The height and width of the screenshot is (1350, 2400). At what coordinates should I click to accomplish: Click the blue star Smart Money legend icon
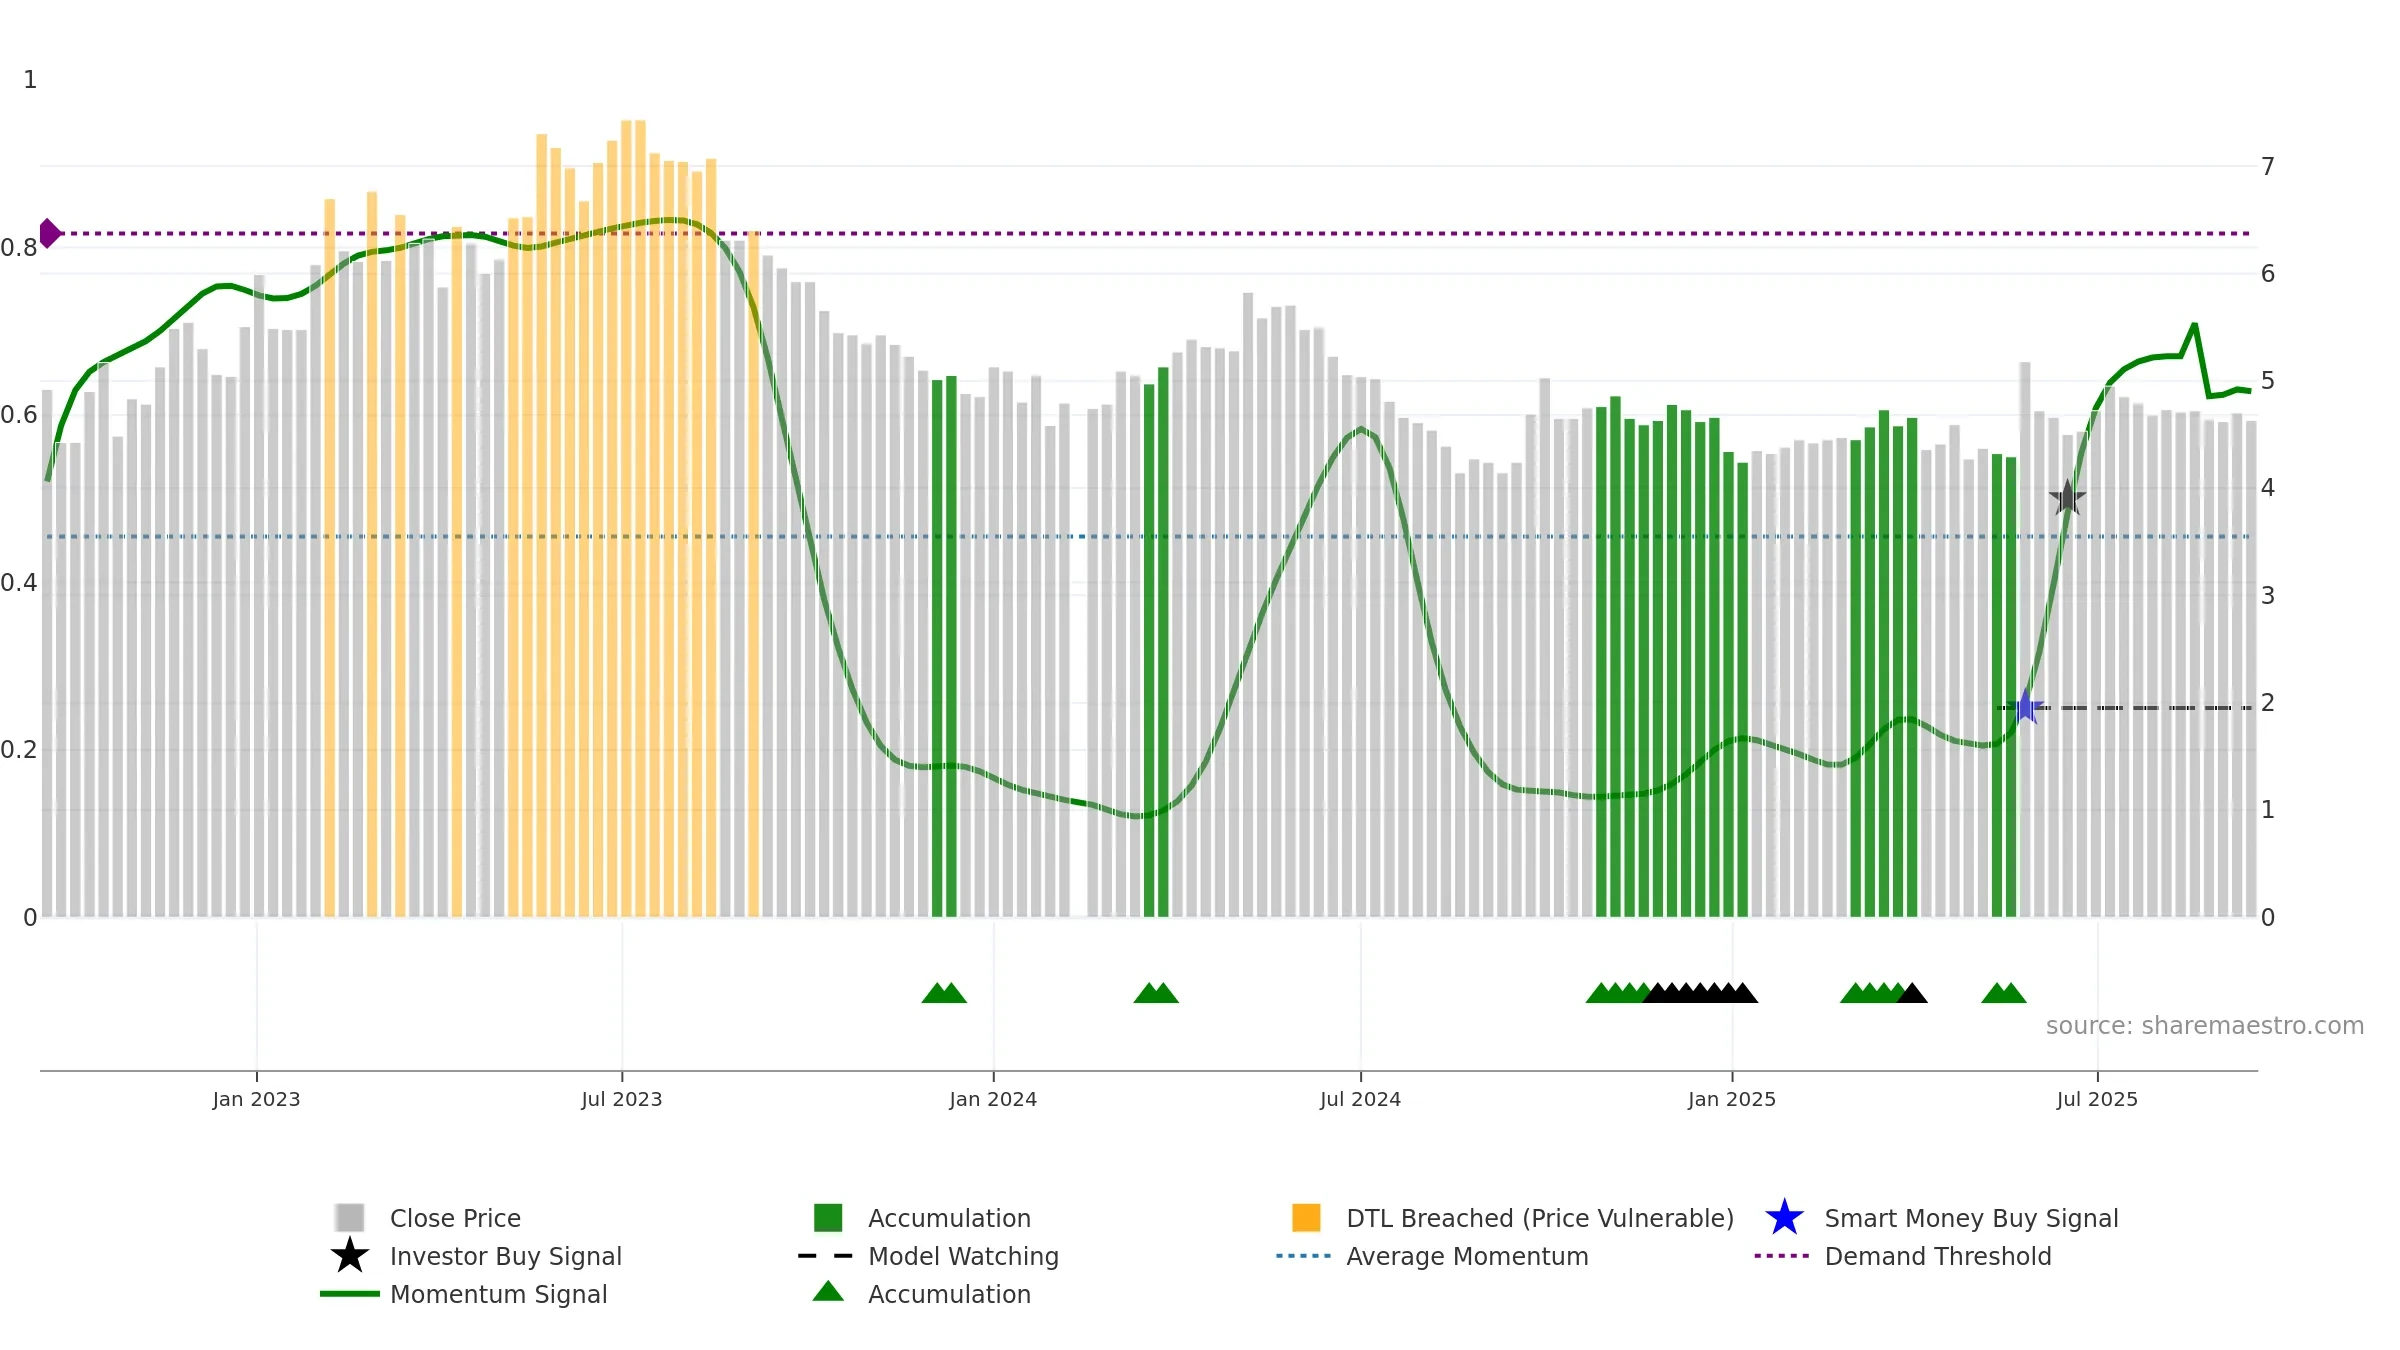(x=1784, y=1217)
